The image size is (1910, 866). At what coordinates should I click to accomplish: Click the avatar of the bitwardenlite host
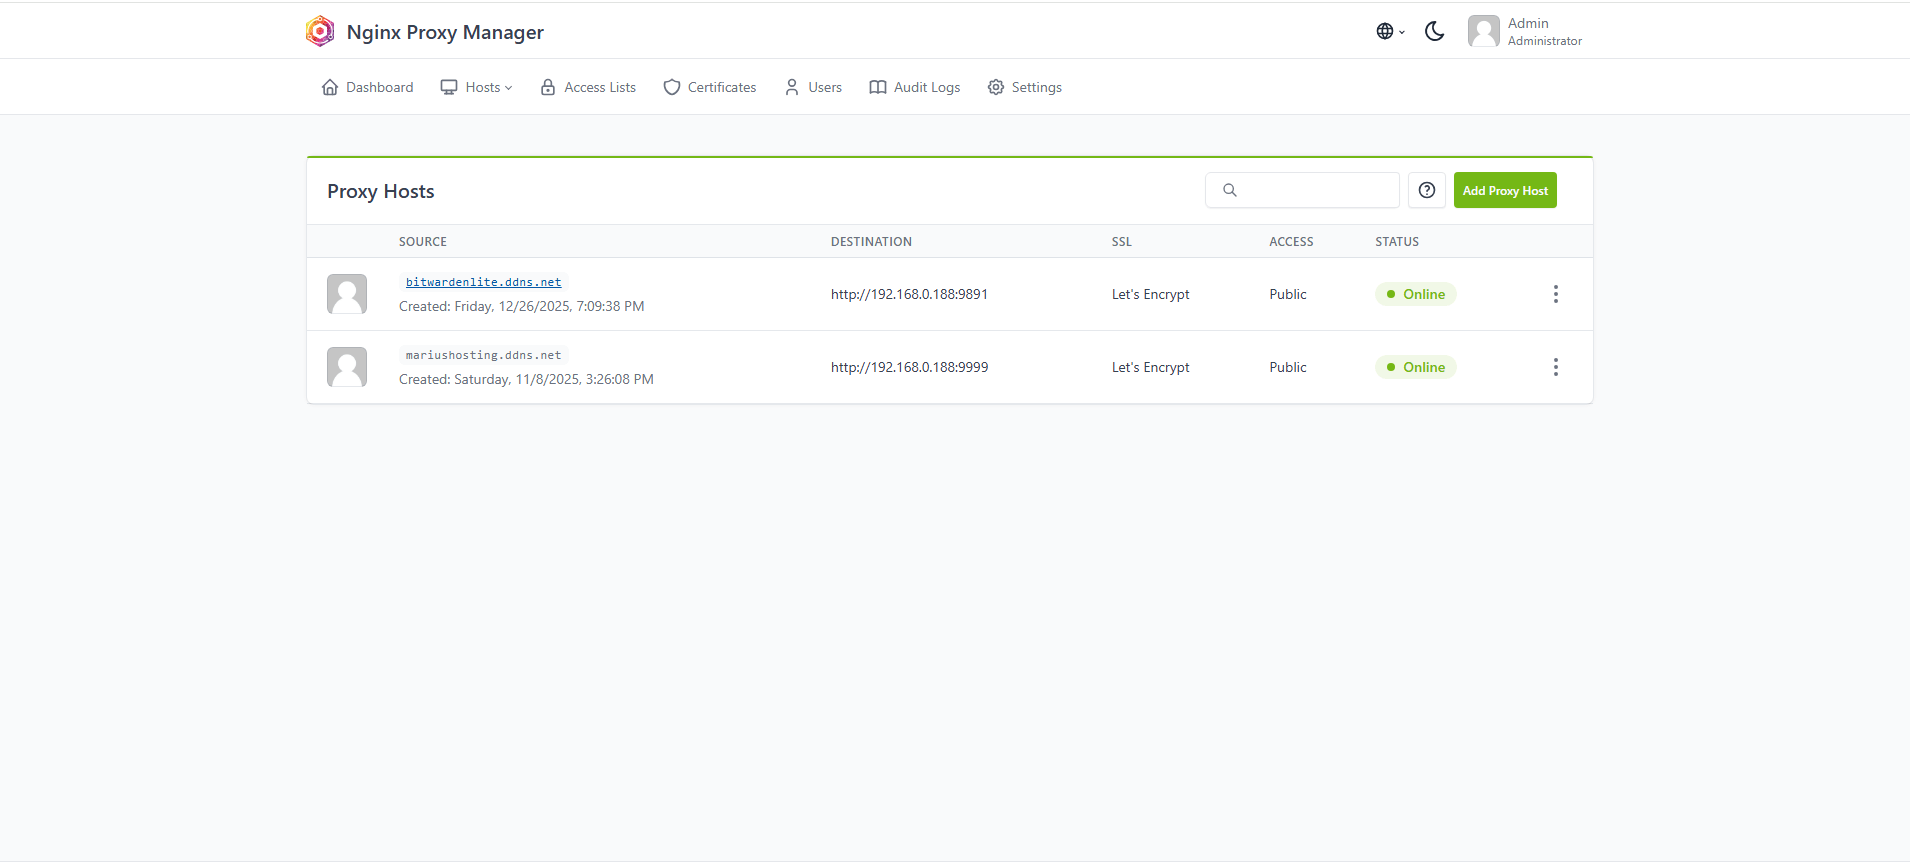point(347,294)
